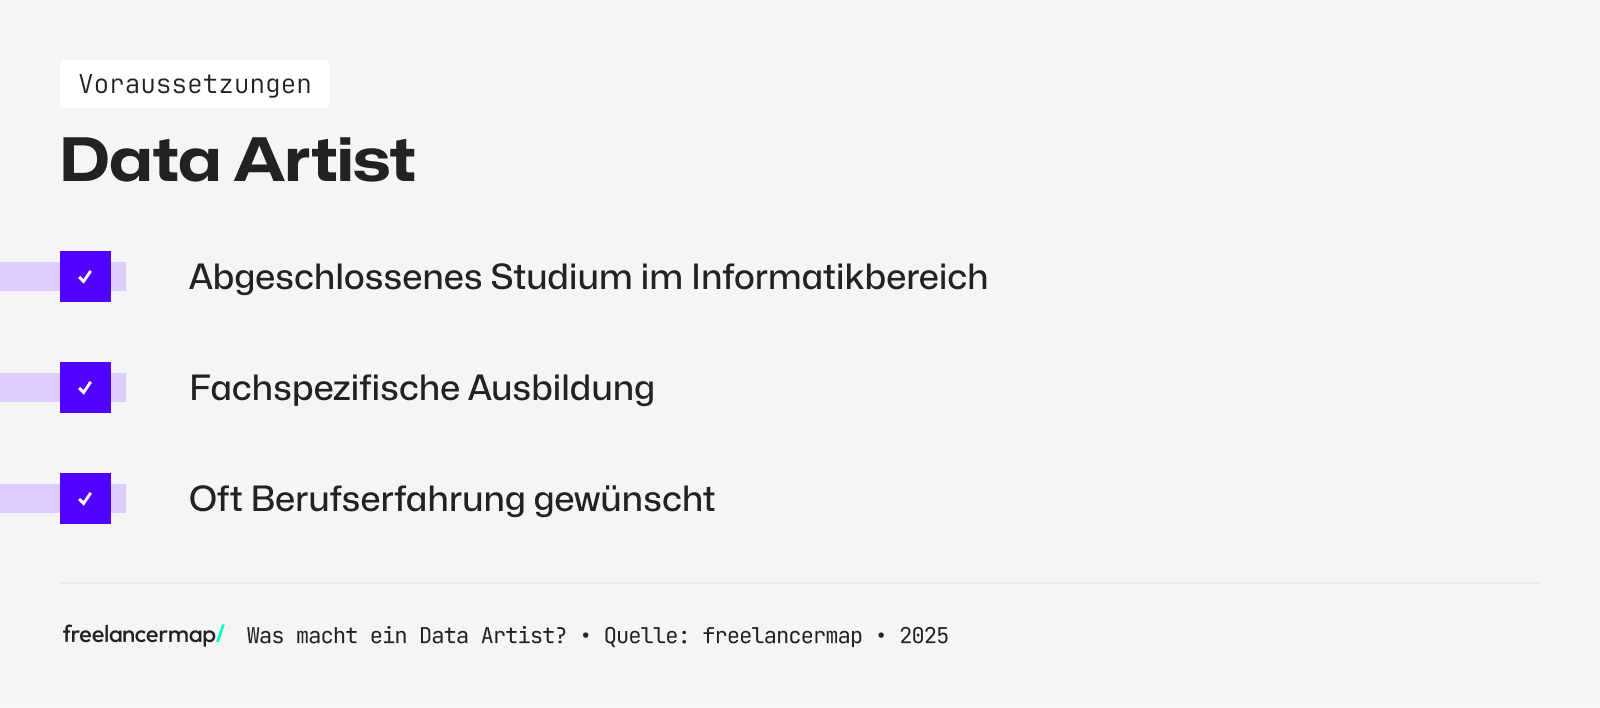Click the Data Artist heading
This screenshot has width=1600, height=708.
[x=237, y=160]
